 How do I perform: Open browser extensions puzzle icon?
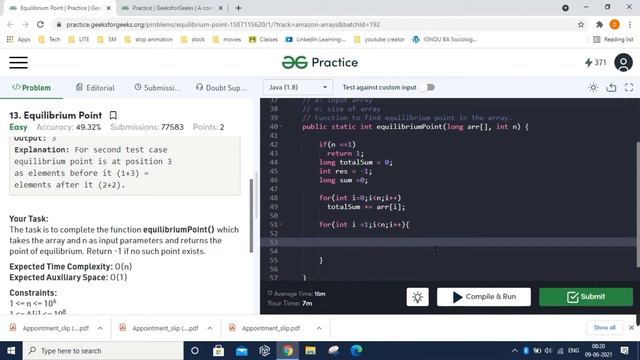click(599, 24)
